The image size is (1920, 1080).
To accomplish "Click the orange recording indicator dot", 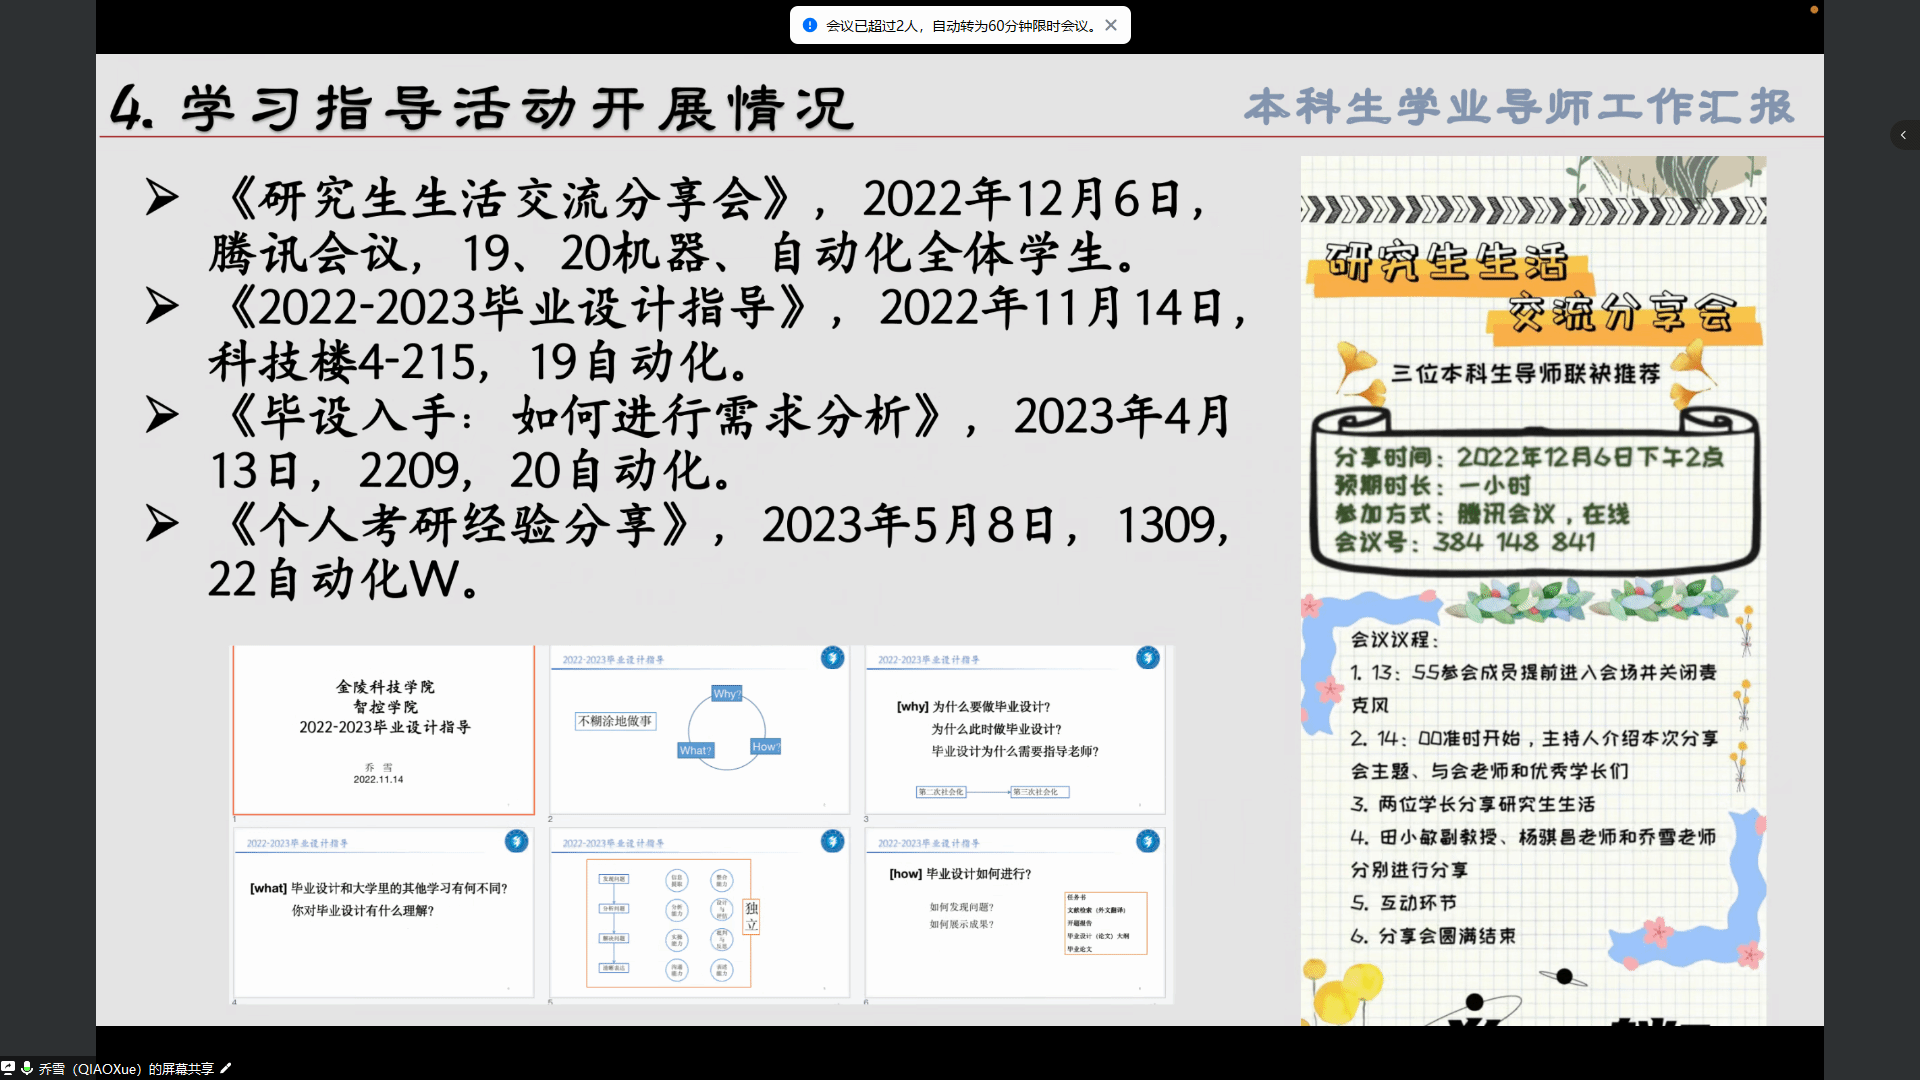I will pos(1814,10).
